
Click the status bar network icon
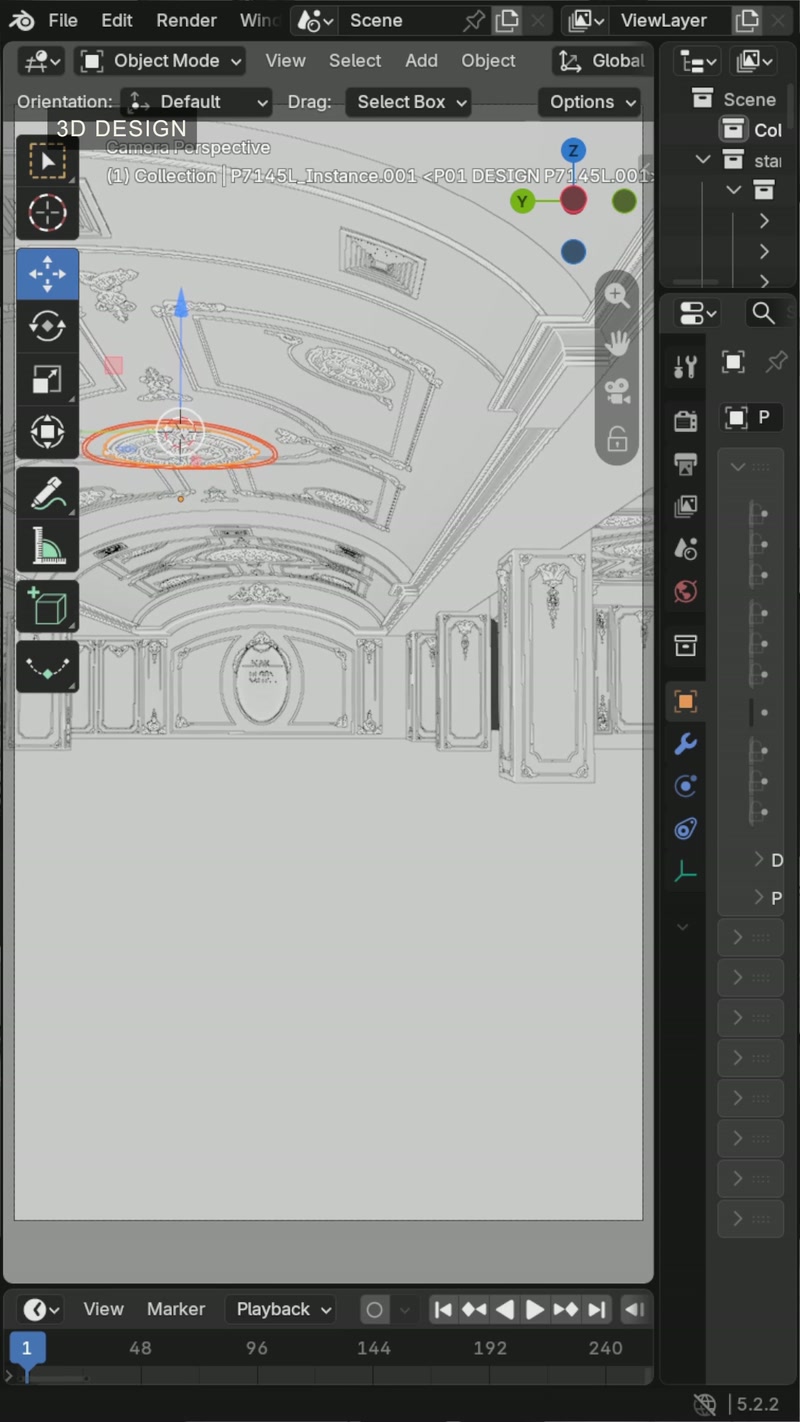coord(705,1404)
